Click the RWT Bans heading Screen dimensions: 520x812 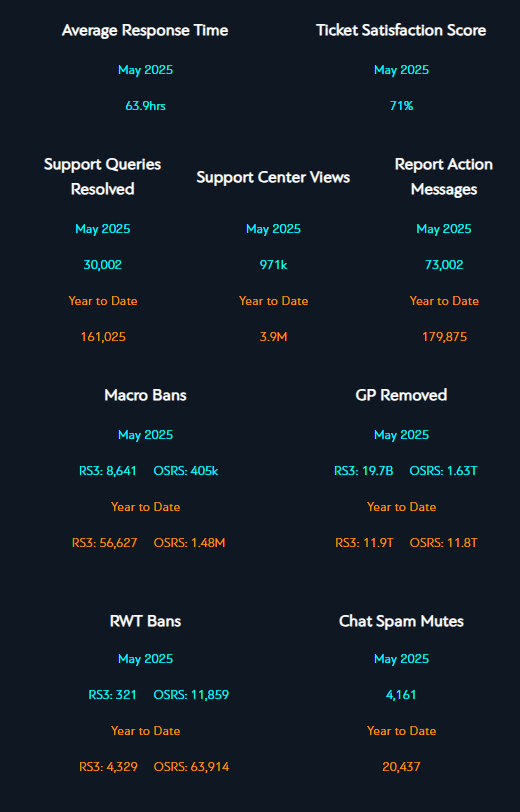pos(146,621)
